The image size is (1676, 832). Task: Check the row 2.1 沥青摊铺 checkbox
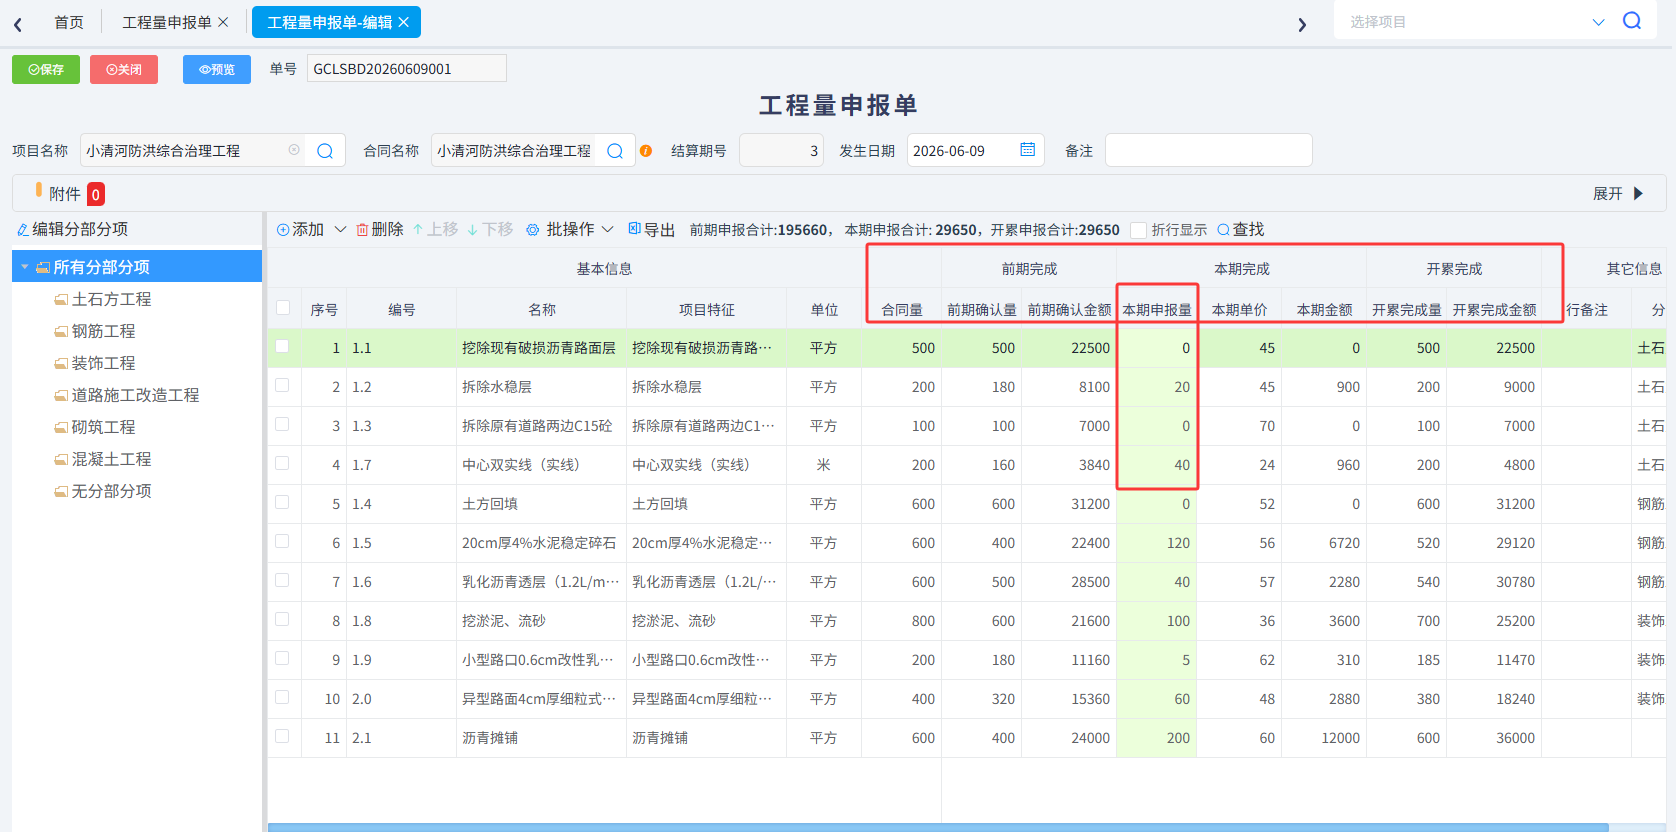pyautogui.click(x=283, y=737)
